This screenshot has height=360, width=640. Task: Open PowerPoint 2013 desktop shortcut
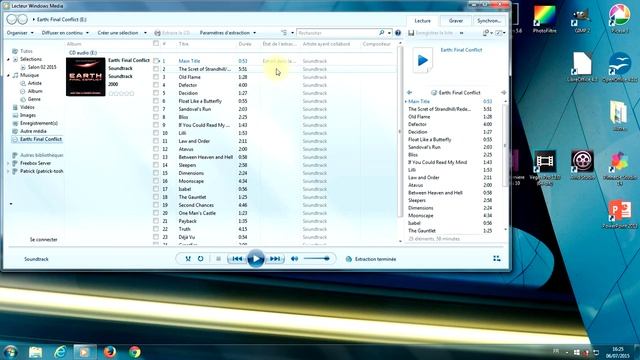620,214
